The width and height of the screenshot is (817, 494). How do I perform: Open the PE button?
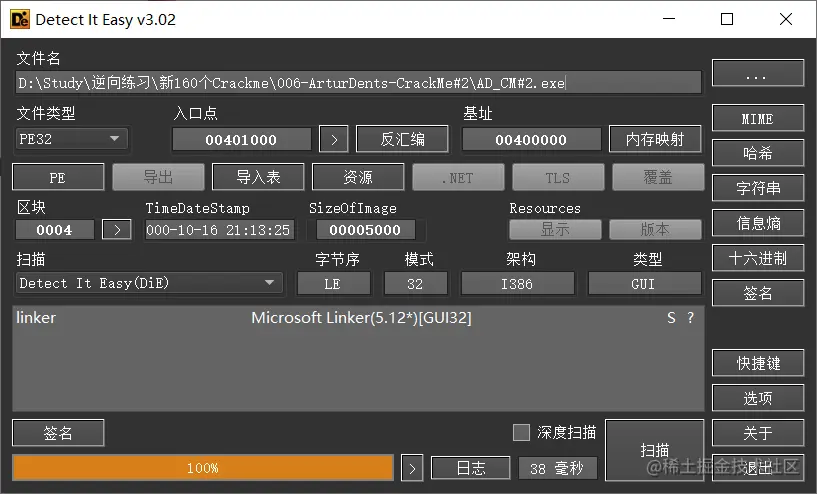[x=58, y=177]
